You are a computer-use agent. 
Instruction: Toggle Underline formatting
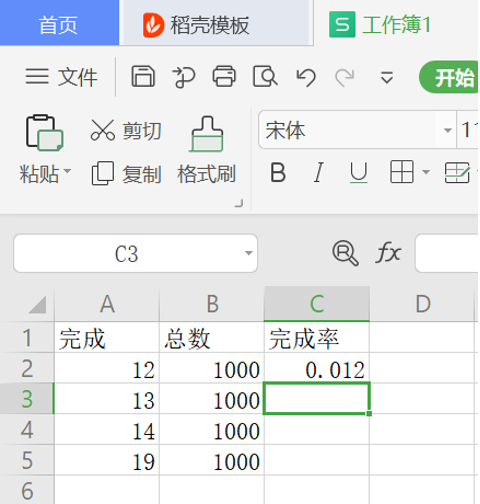tap(359, 172)
